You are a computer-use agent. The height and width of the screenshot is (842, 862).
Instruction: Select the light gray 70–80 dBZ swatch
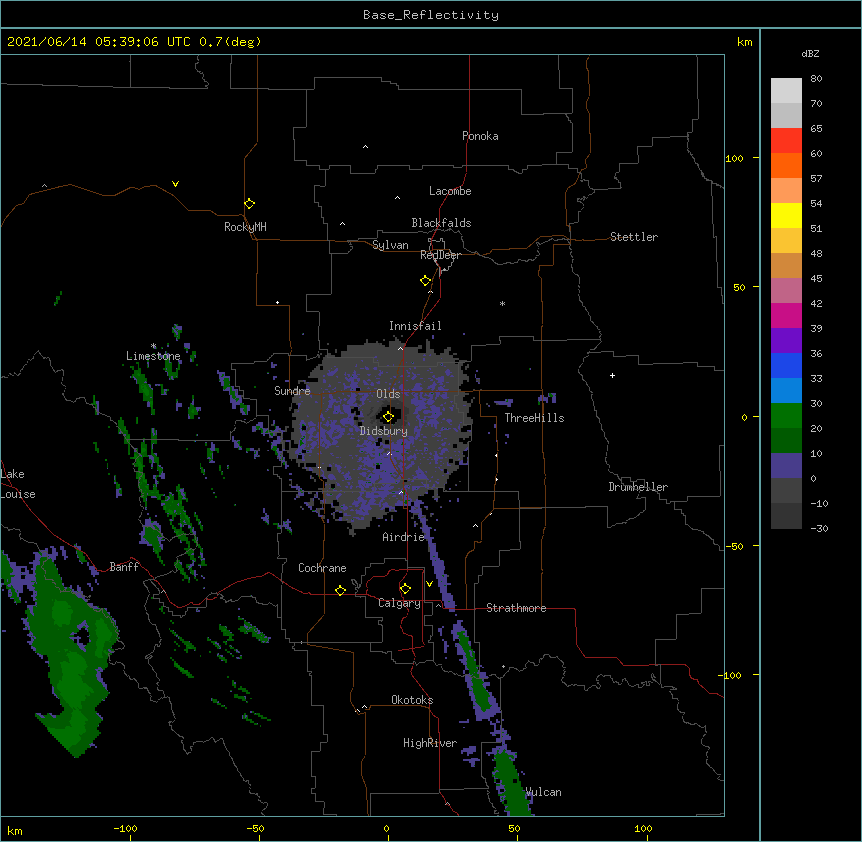pyautogui.click(x=786, y=91)
